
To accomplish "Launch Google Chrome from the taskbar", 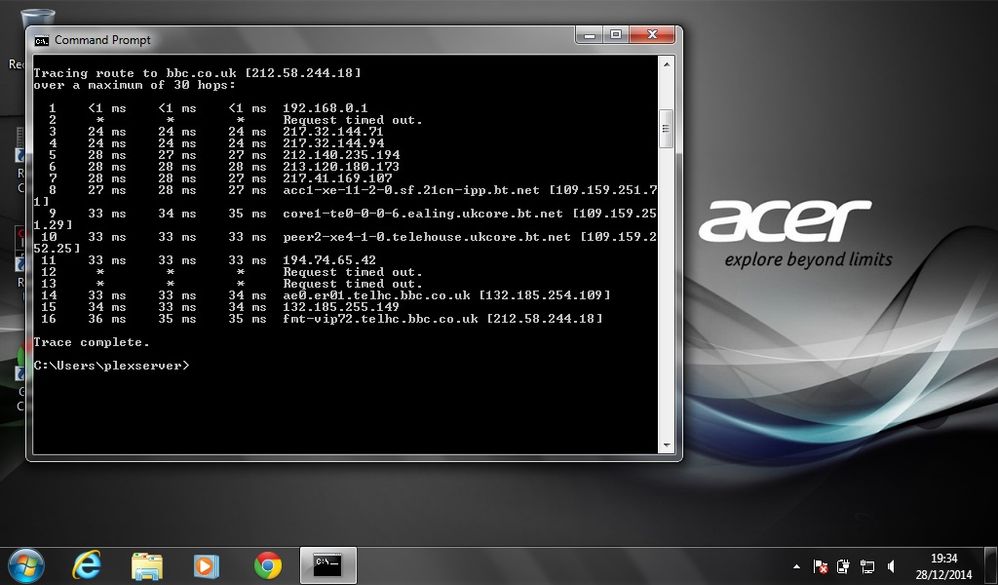I will pyautogui.click(x=267, y=565).
